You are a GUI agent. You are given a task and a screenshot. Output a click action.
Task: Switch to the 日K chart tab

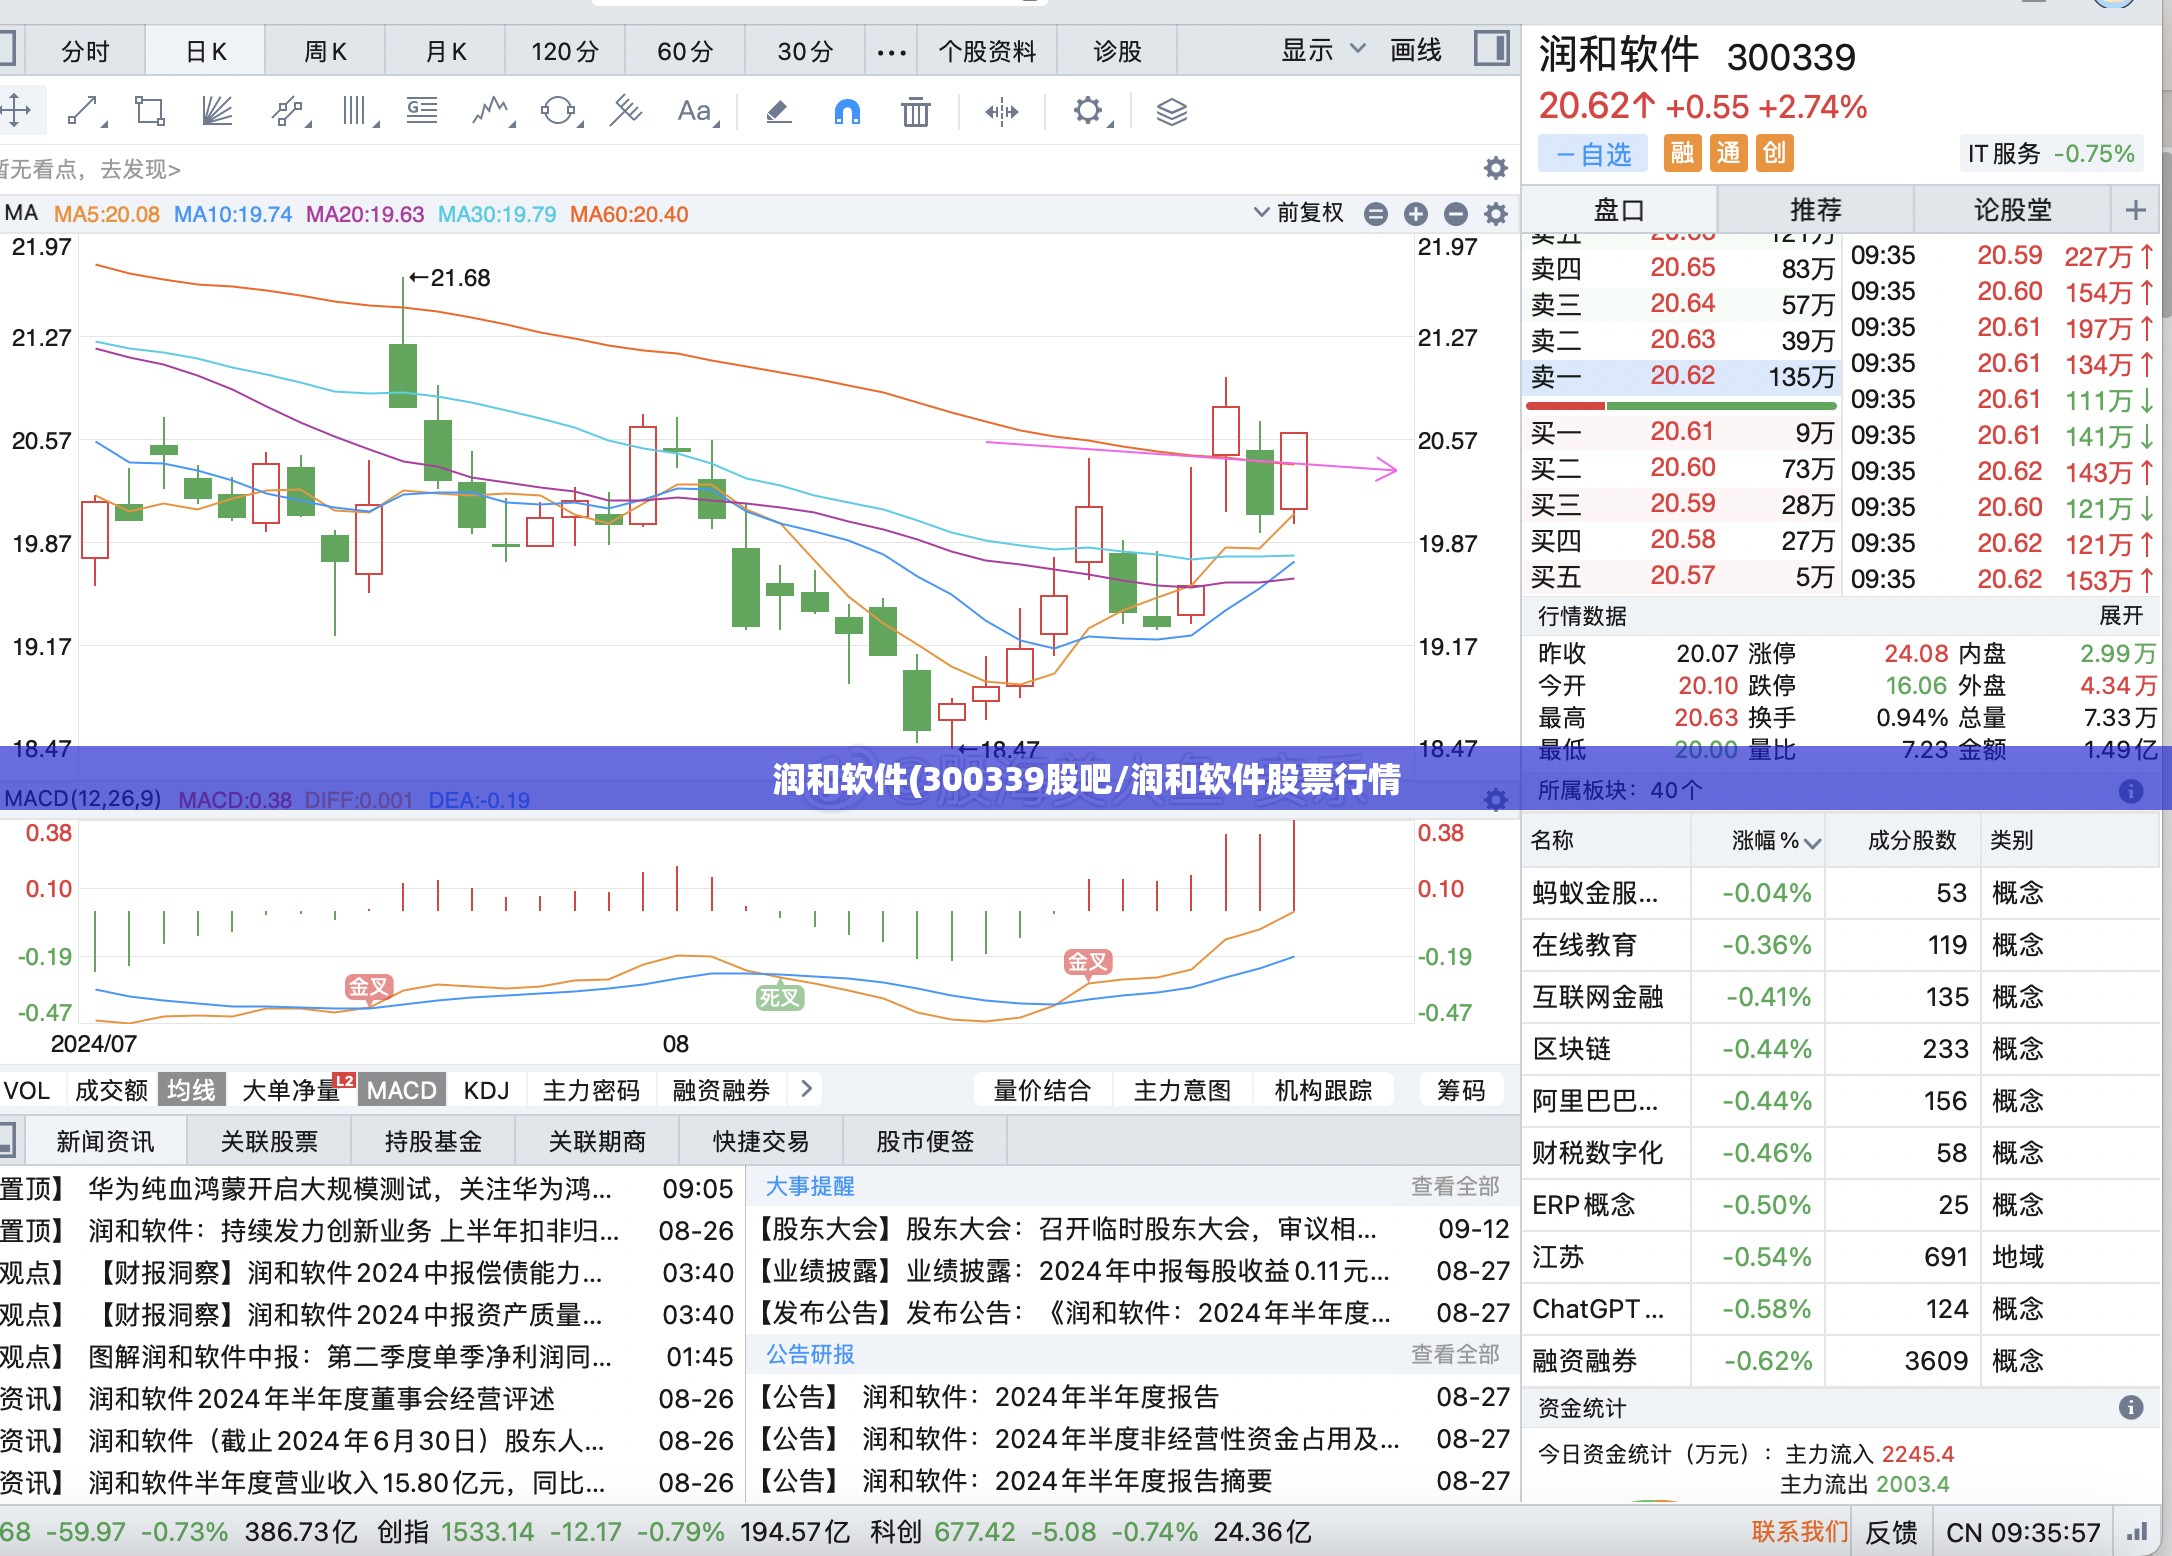pyautogui.click(x=206, y=51)
